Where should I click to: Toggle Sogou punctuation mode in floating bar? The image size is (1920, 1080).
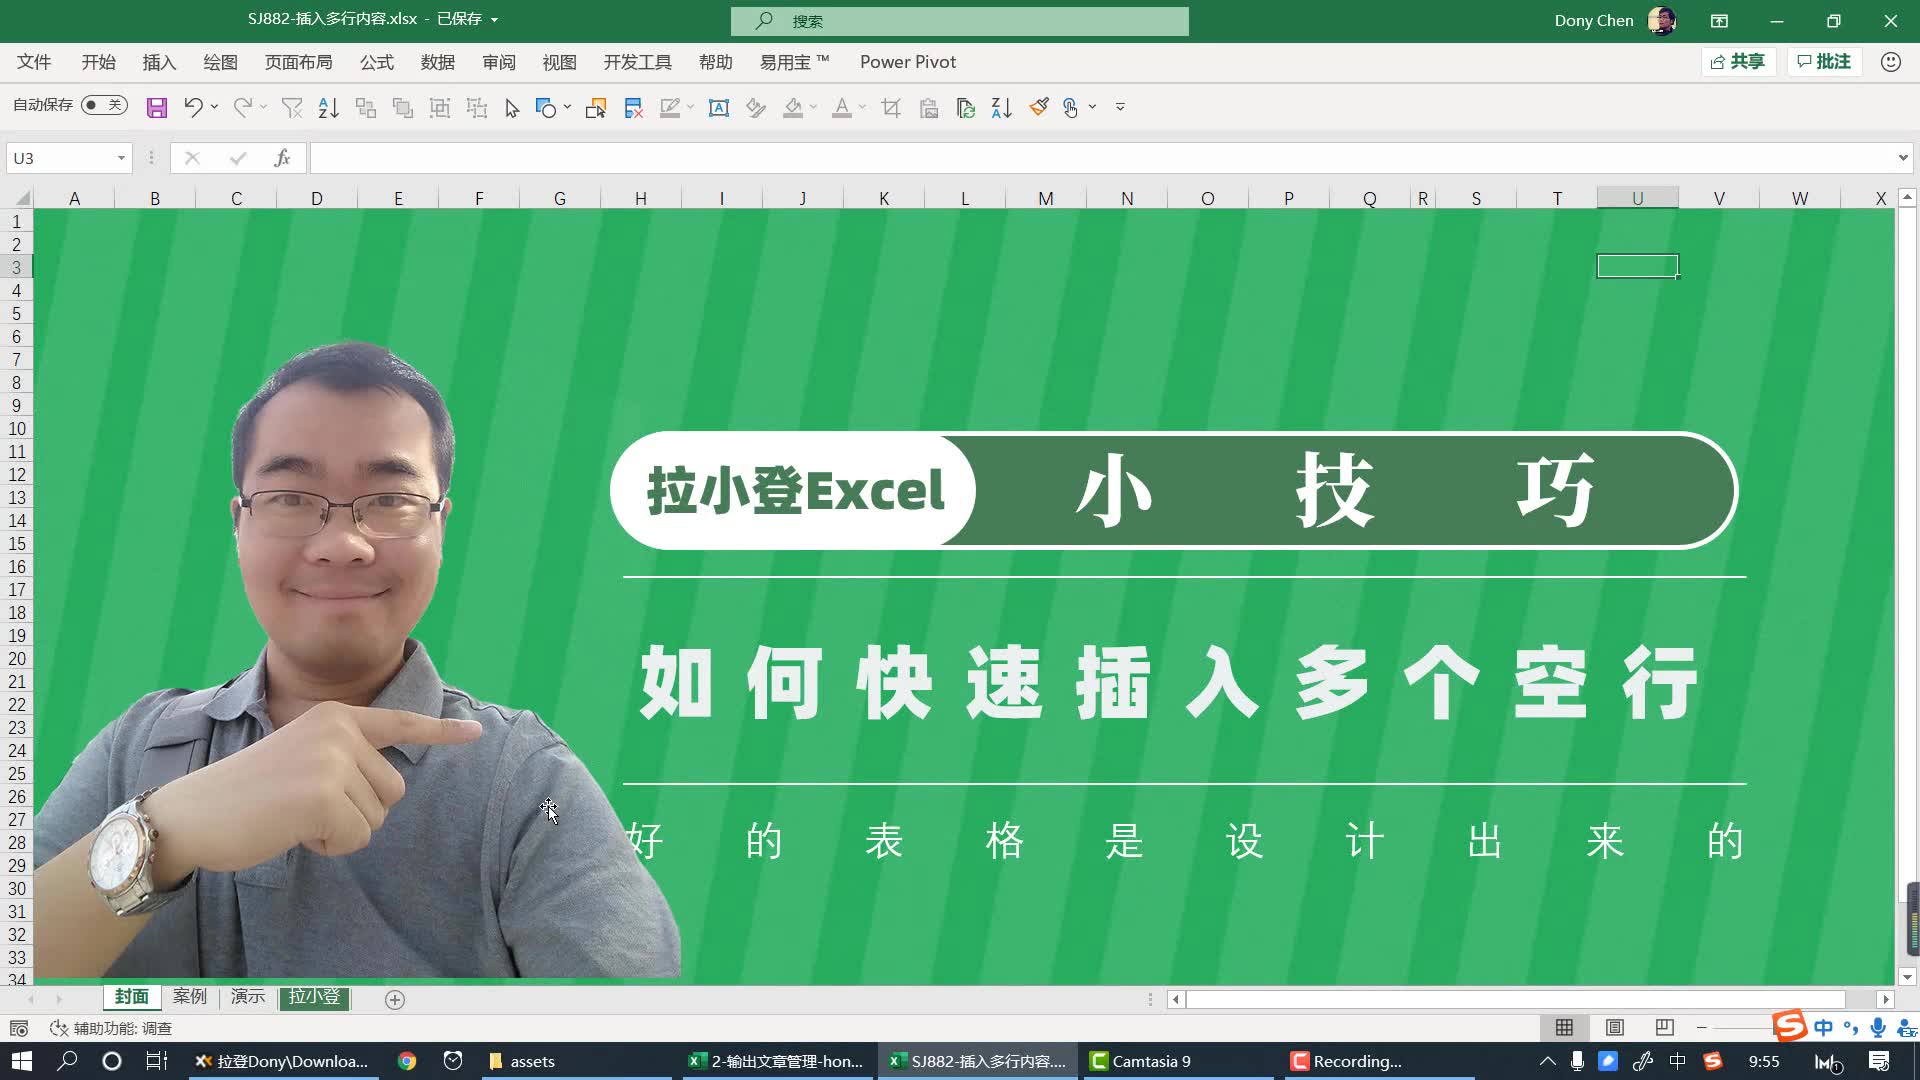(1851, 1028)
